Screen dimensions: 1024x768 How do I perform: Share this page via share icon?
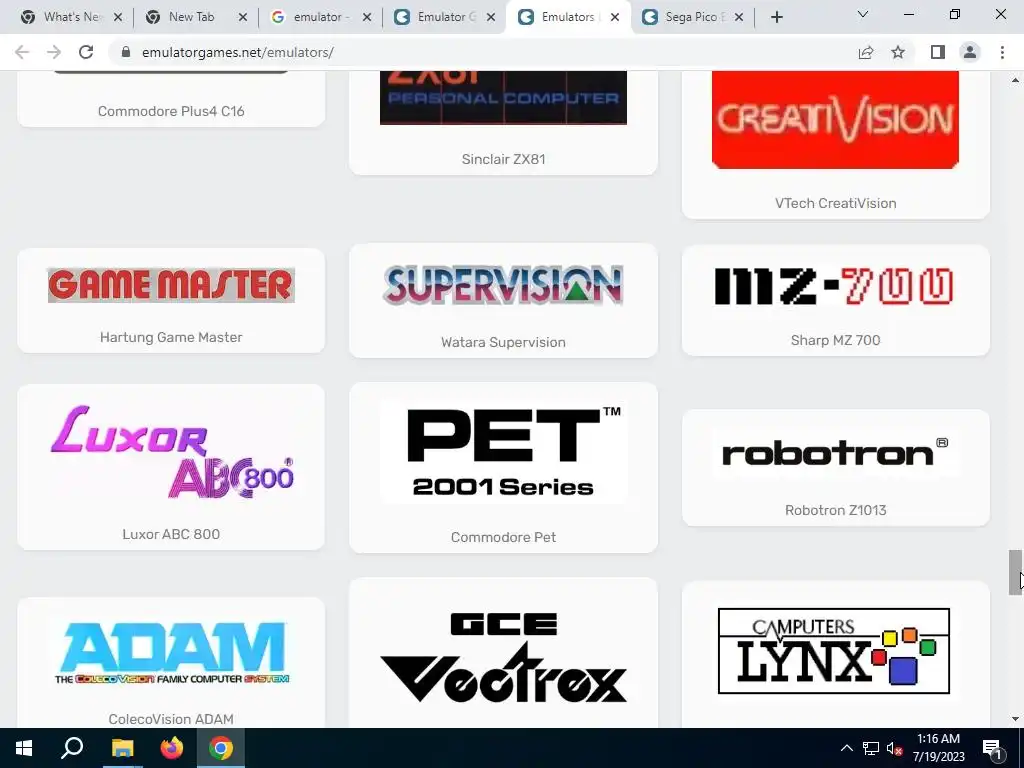point(866,52)
